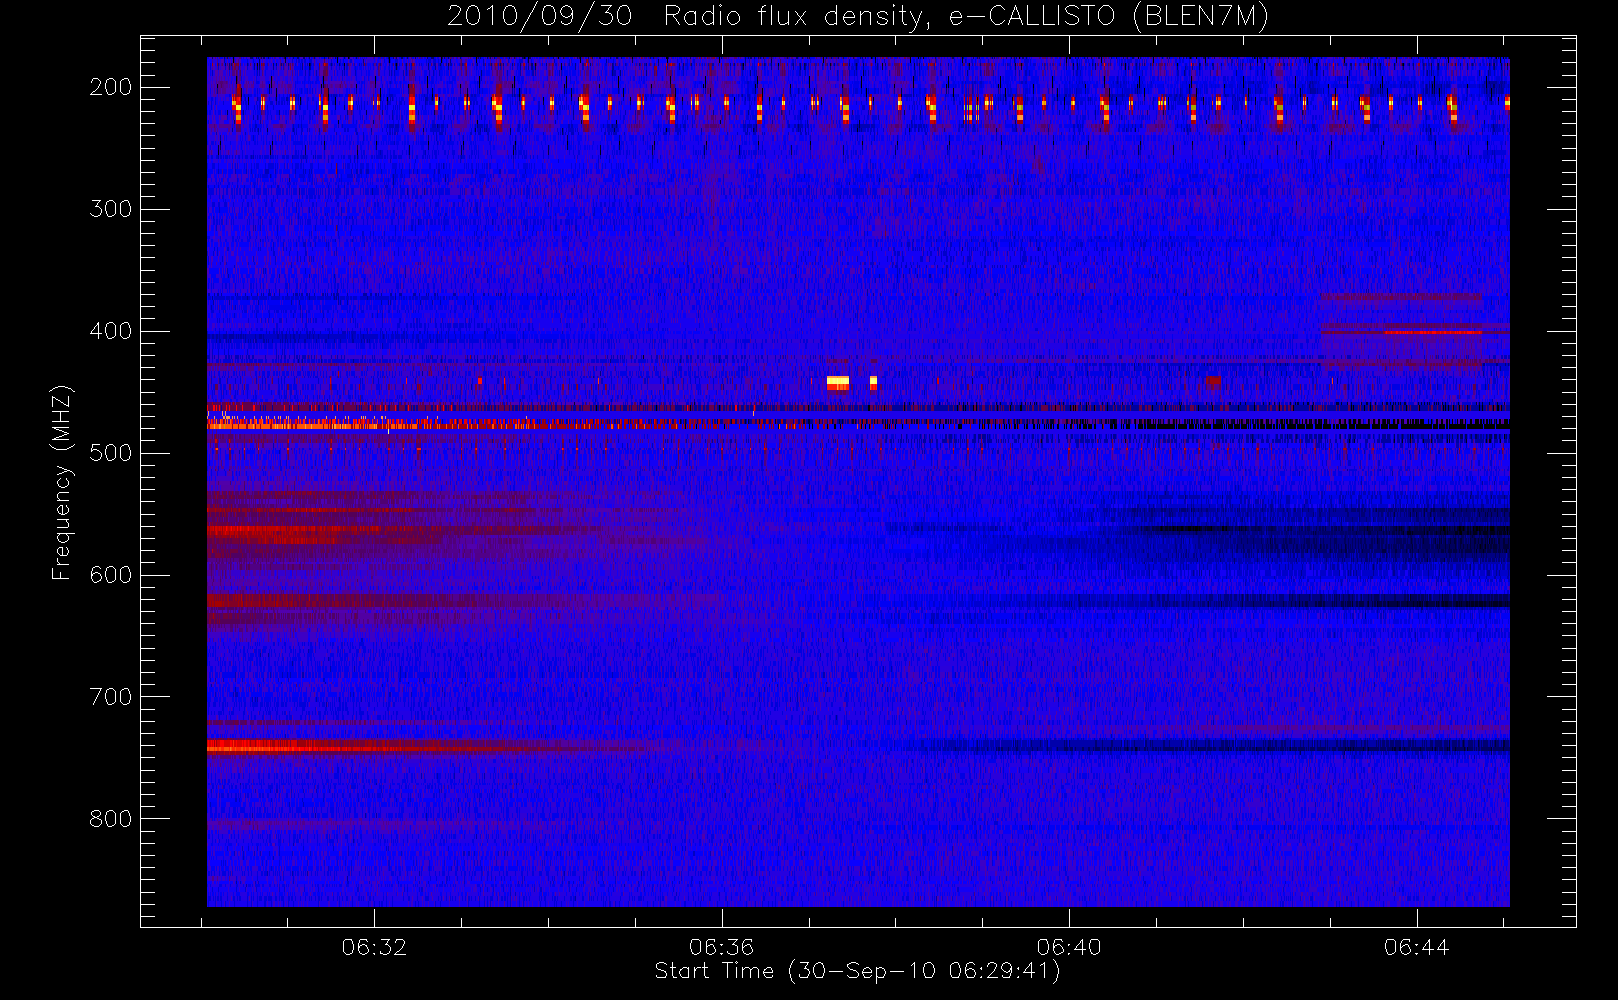Click the 500 frequency tick label
Screen dimensions: 1618x1000
tap(111, 453)
